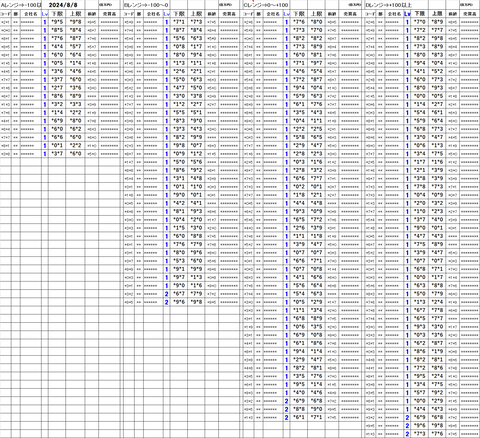
Task: Click the Bレンジ=-100~0 title cell
Action: [146, 5]
